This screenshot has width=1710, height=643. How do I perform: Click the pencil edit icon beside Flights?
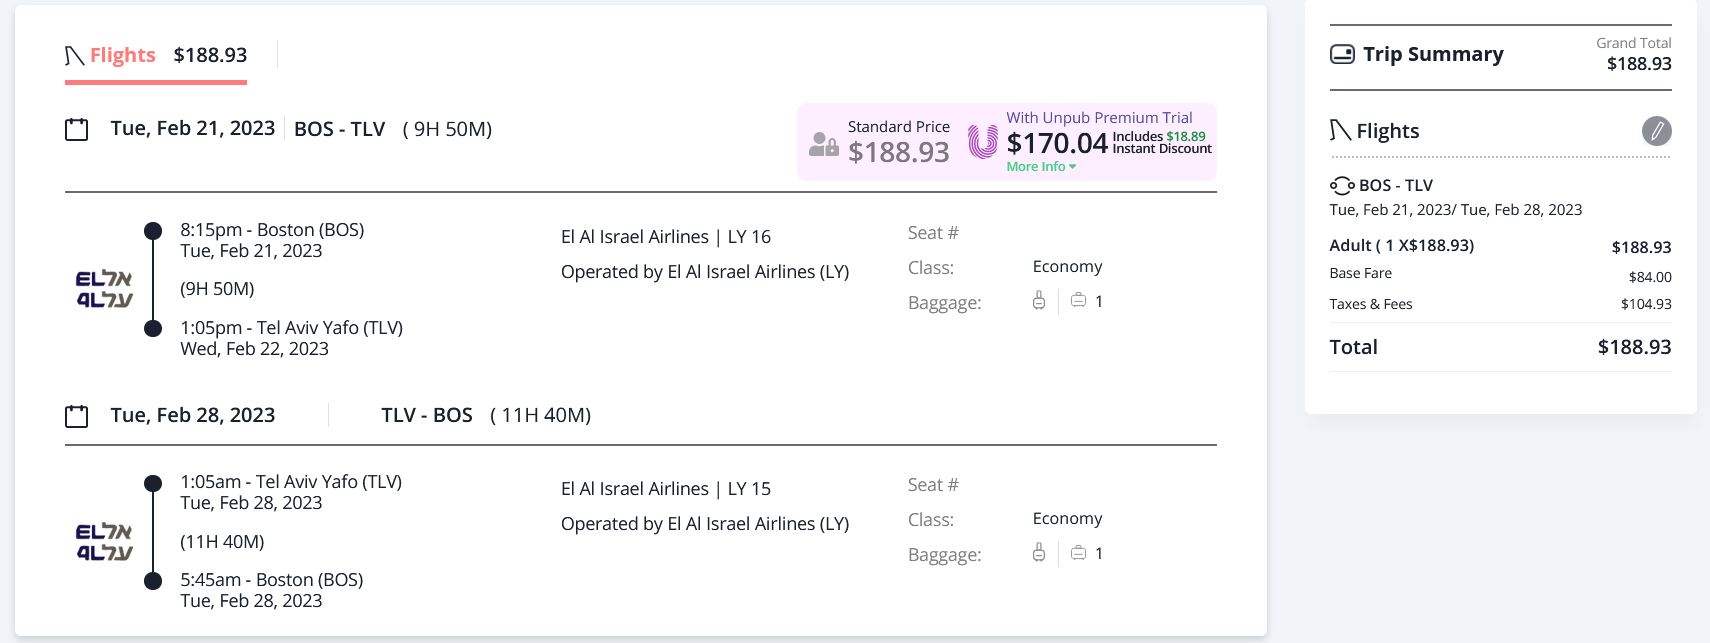tap(1656, 131)
